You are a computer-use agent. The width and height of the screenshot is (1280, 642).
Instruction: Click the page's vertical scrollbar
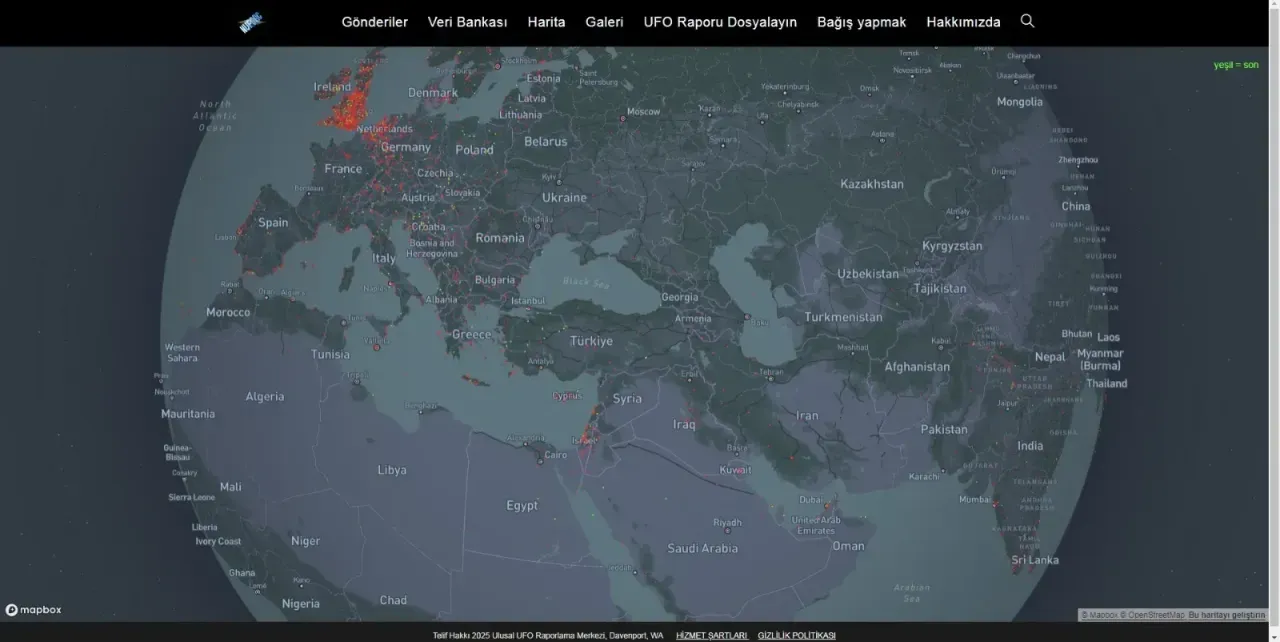pos(1274,300)
